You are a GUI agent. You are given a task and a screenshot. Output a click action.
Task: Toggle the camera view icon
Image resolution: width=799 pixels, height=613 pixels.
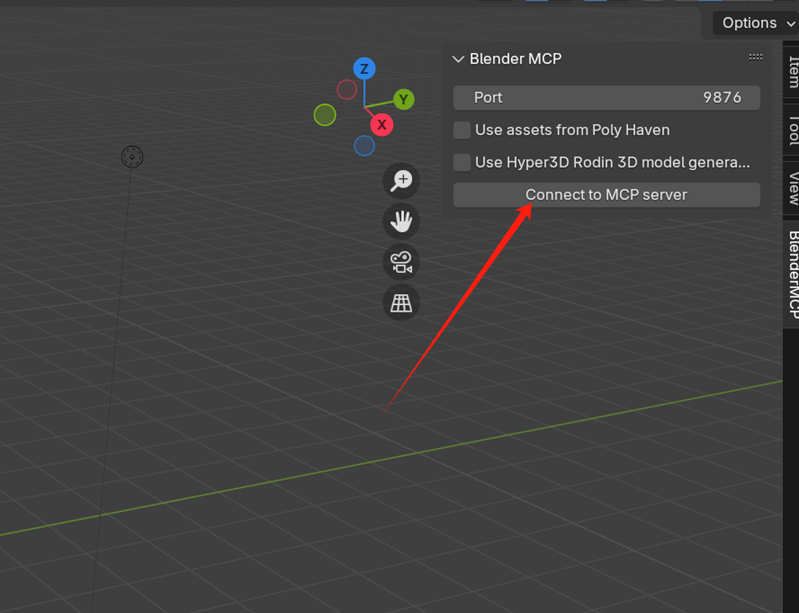tap(401, 262)
